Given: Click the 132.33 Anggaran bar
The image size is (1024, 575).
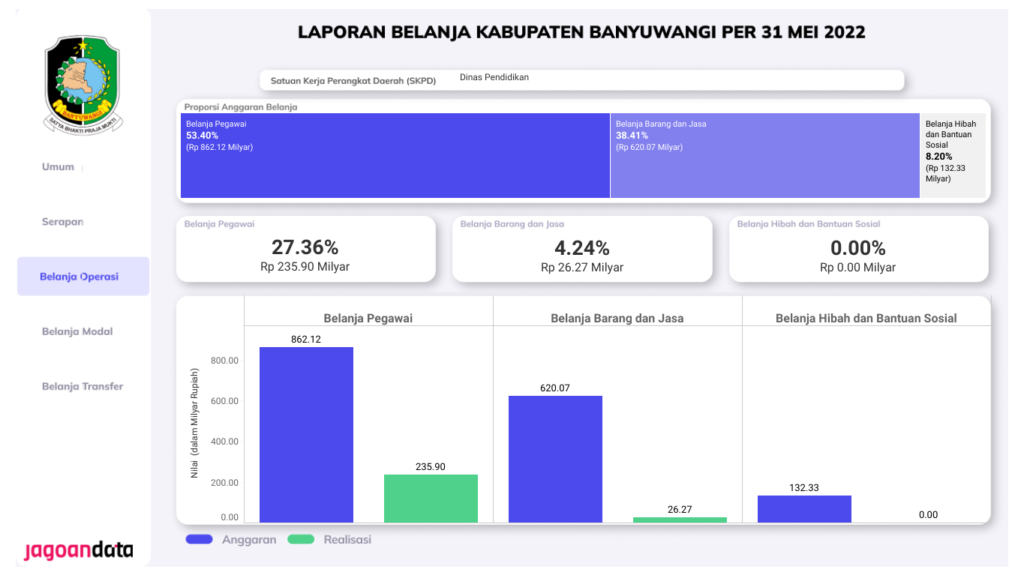Looking at the screenshot, I should (x=804, y=508).
